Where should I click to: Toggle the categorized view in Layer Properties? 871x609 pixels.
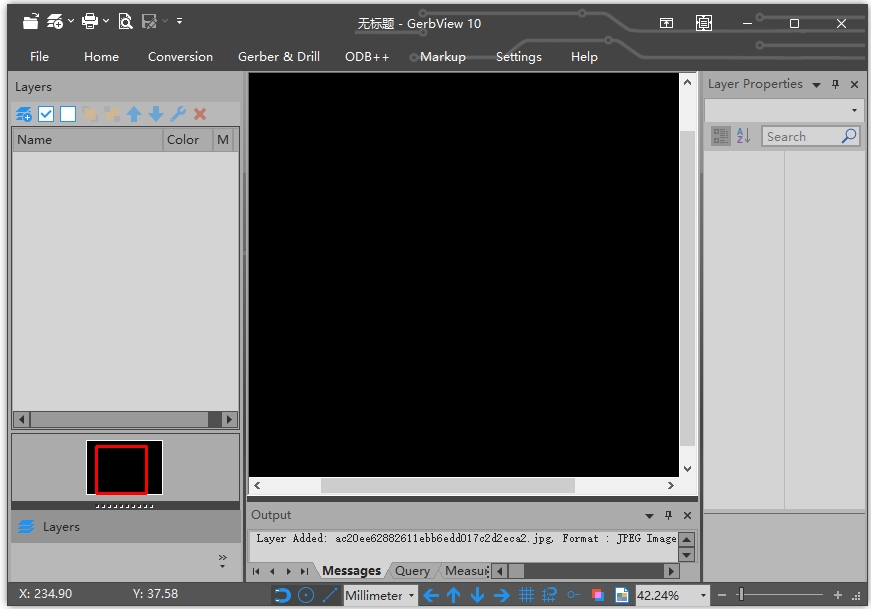[x=720, y=136]
